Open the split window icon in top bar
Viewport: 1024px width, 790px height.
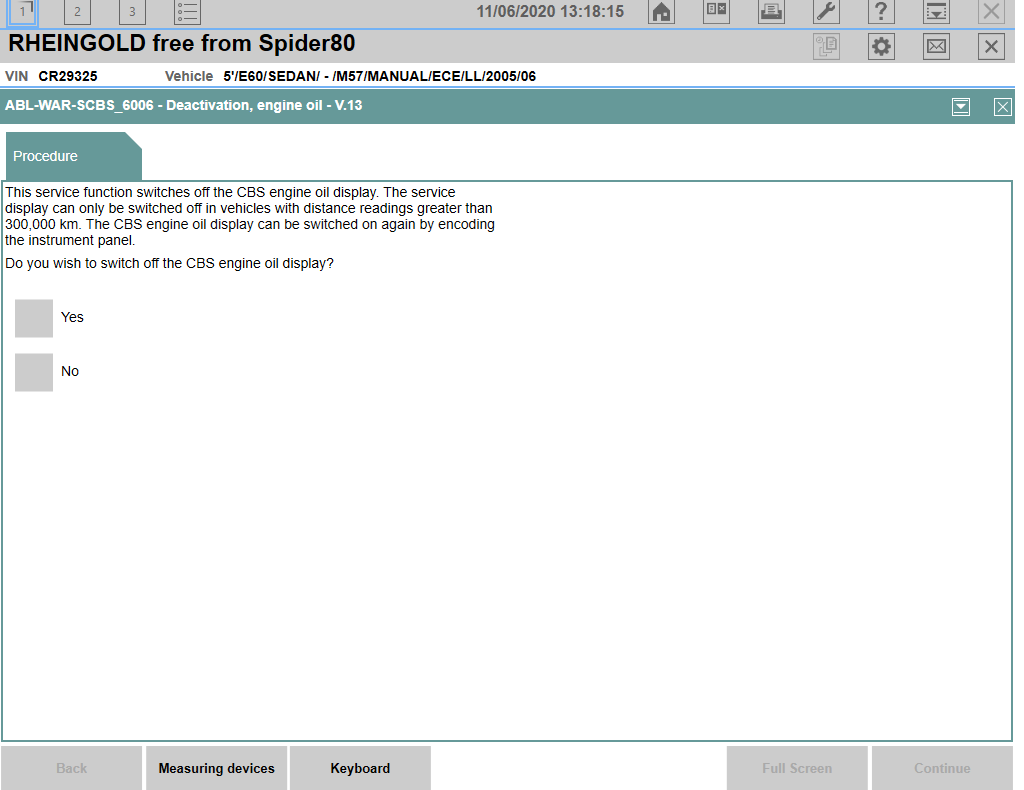(716, 12)
